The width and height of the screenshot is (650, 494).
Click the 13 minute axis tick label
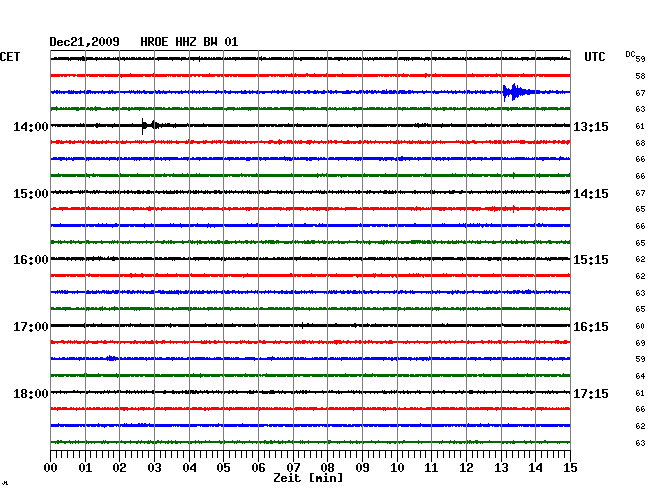(501, 467)
